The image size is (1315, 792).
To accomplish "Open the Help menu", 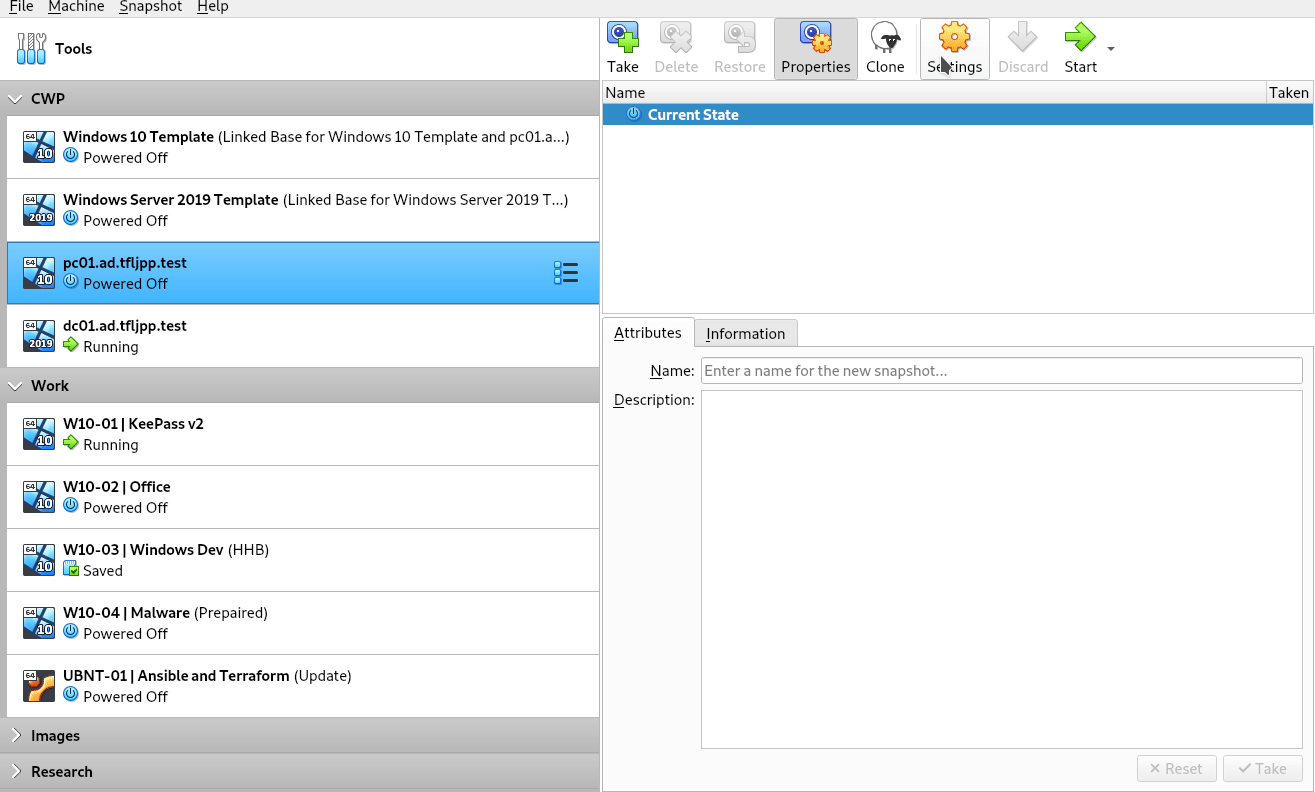I will point(212,7).
